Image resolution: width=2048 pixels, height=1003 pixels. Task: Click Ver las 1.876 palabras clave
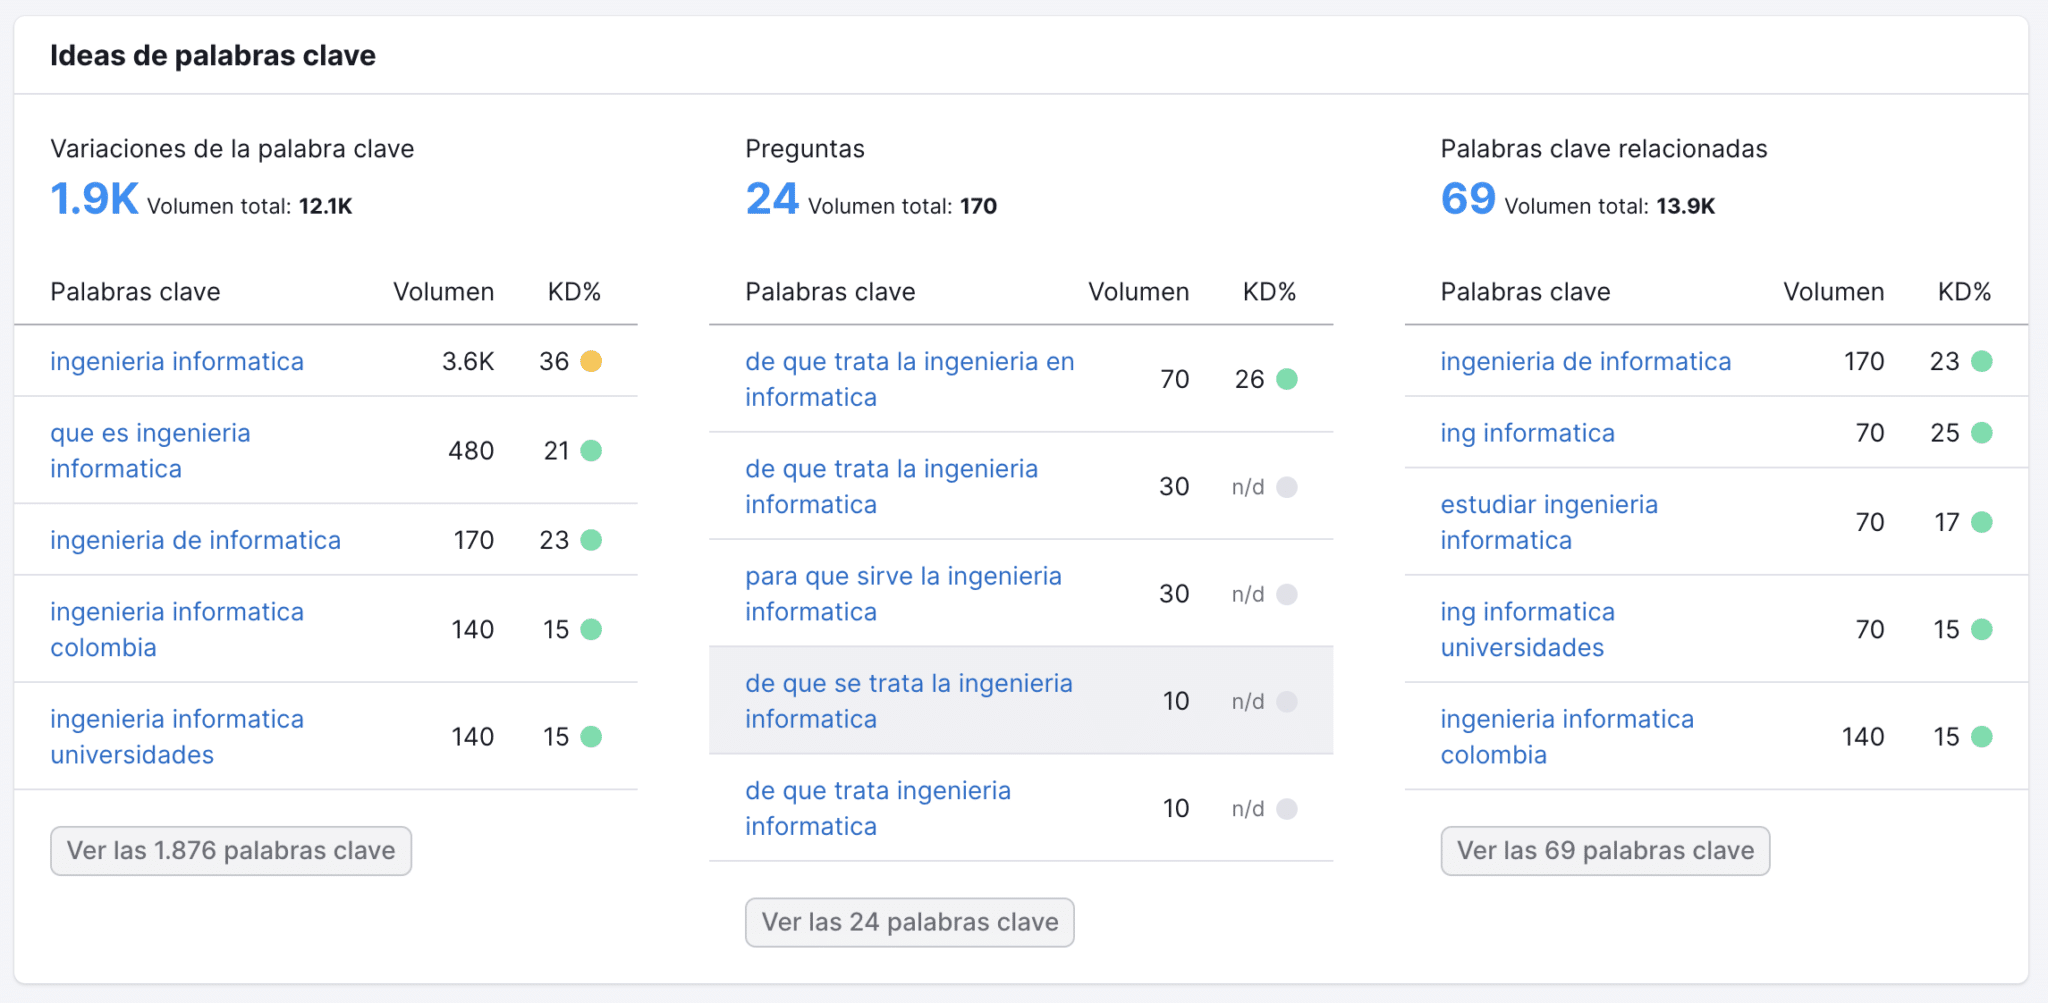pos(231,851)
